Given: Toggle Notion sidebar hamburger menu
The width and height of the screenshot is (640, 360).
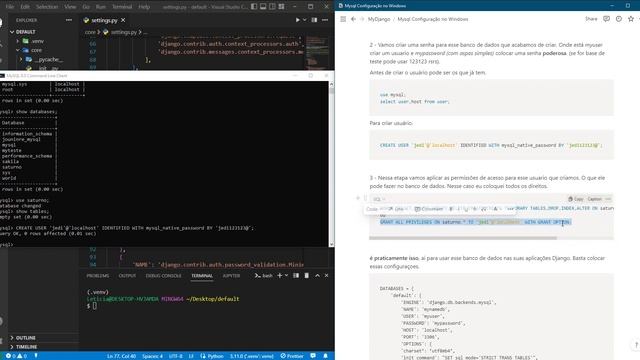Looking at the screenshot, I should (343, 19).
